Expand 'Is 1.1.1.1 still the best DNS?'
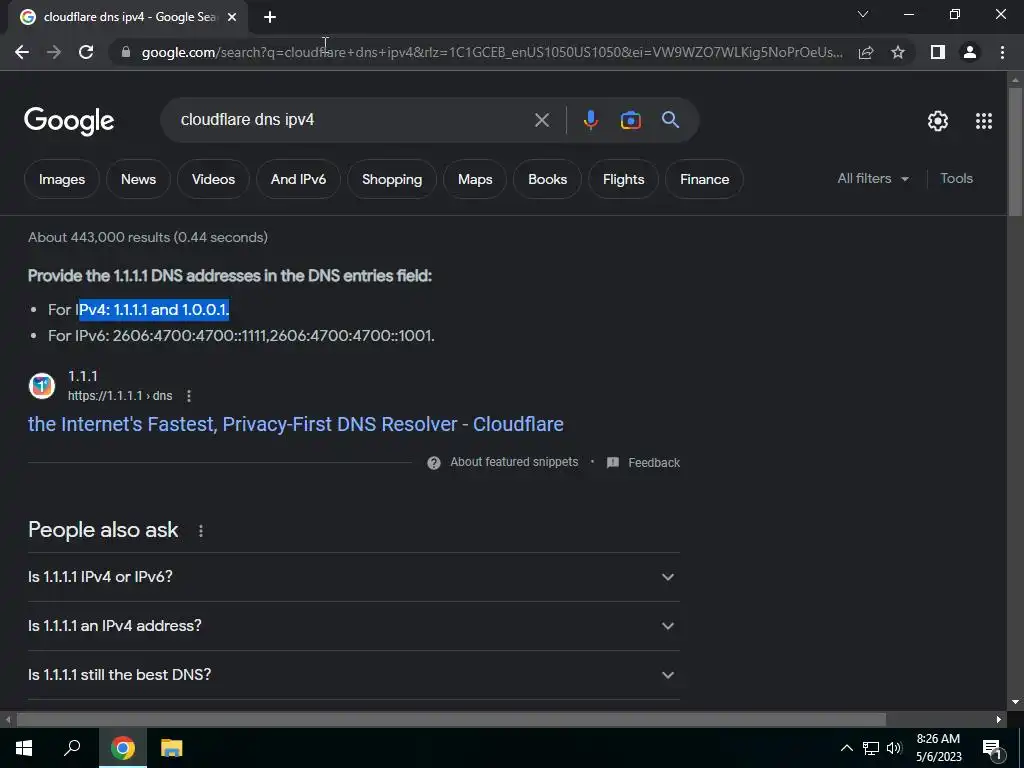The image size is (1024, 768). point(353,675)
